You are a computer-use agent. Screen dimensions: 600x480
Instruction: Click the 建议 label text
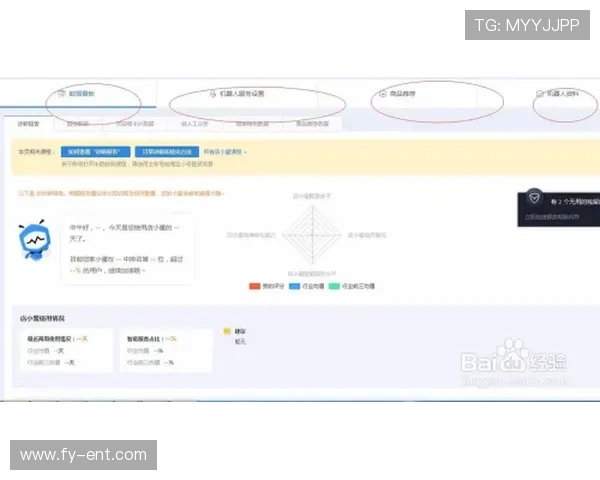click(x=240, y=331)
